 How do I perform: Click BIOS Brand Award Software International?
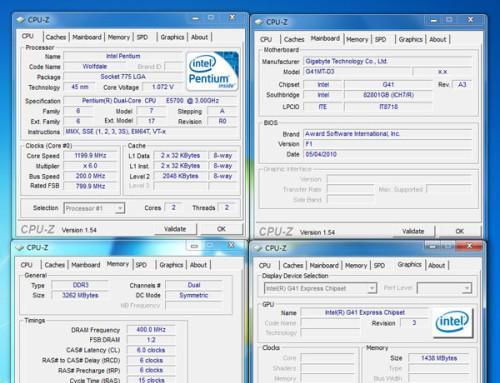pos(388,134)
